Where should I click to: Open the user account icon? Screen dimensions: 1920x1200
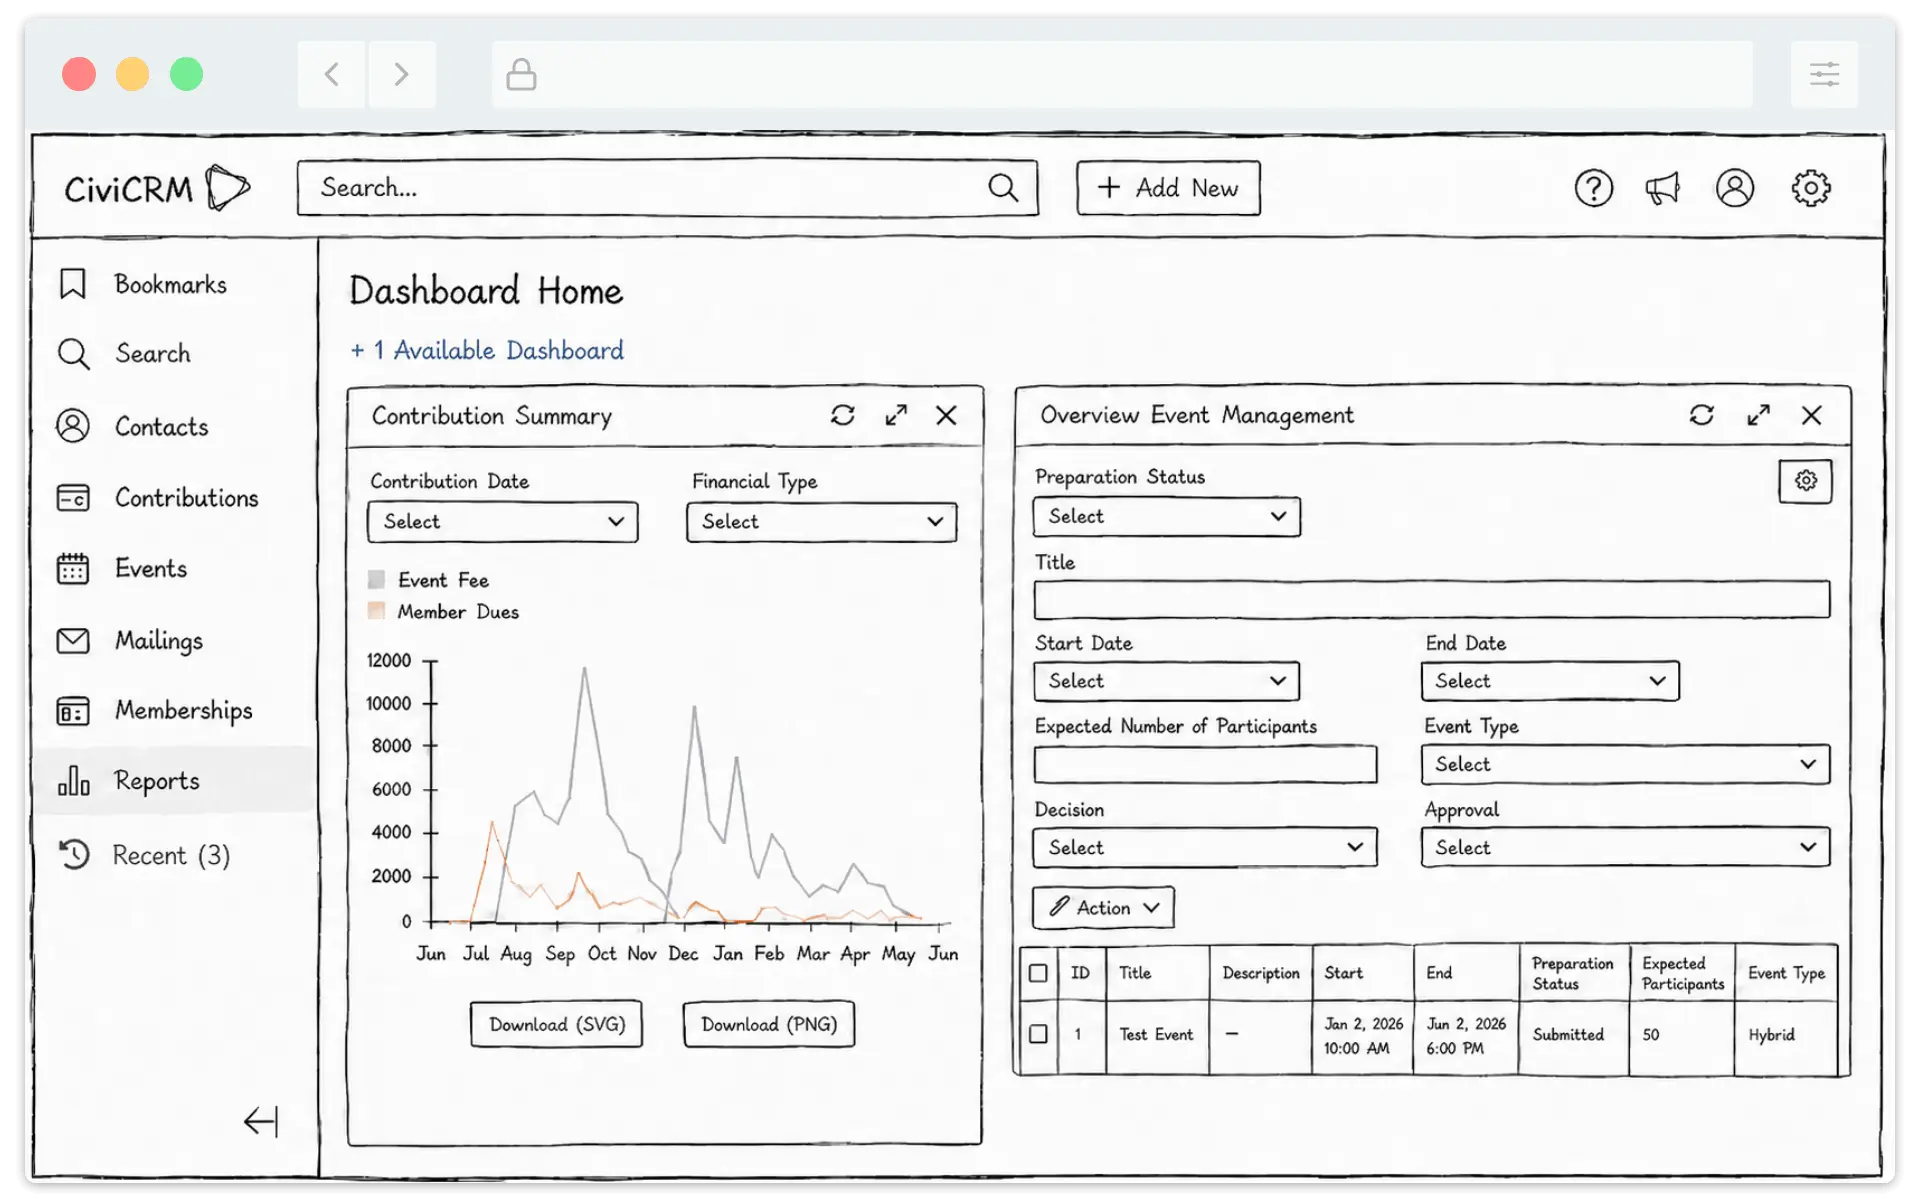(x=1735, y=188)
